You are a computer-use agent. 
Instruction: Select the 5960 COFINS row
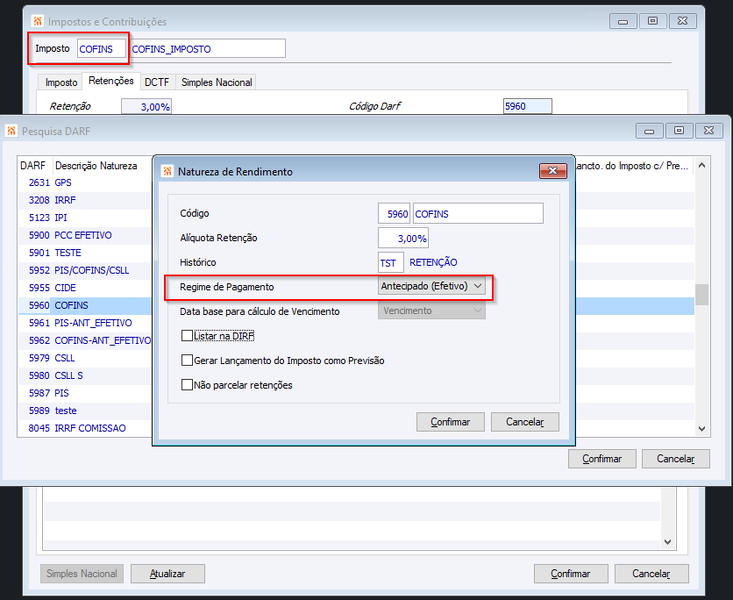coord(85,305)
